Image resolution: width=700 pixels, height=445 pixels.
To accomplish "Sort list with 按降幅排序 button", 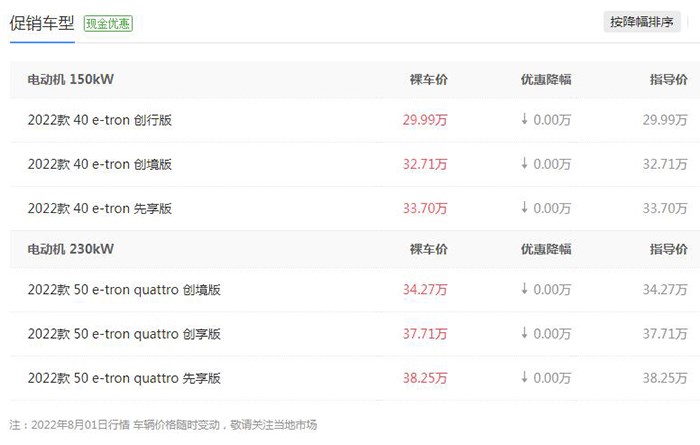I will pyautogui.click(x=642, y=21).
